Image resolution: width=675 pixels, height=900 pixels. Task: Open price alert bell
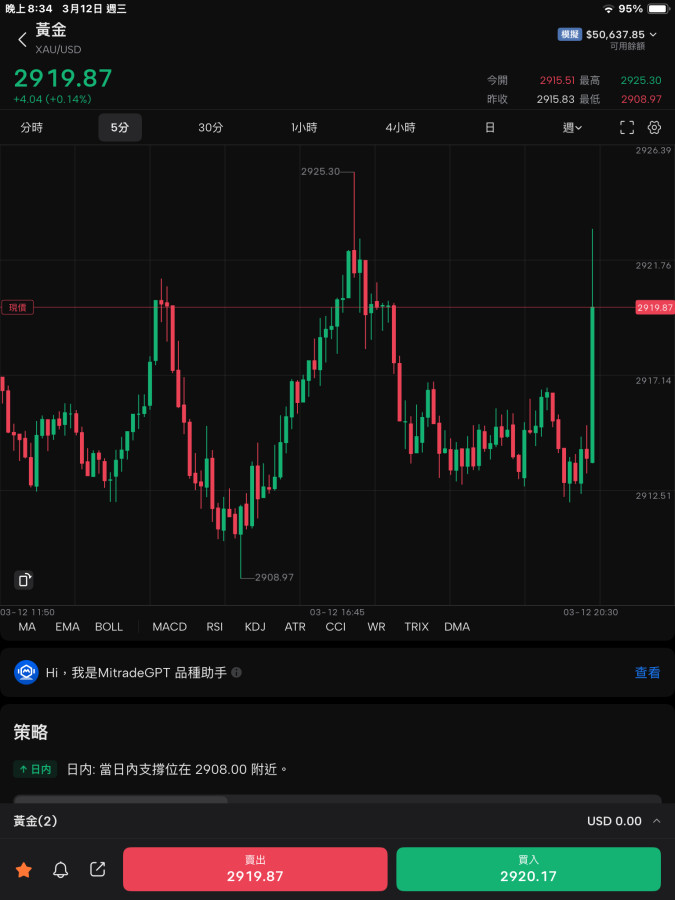pos(61,870)
